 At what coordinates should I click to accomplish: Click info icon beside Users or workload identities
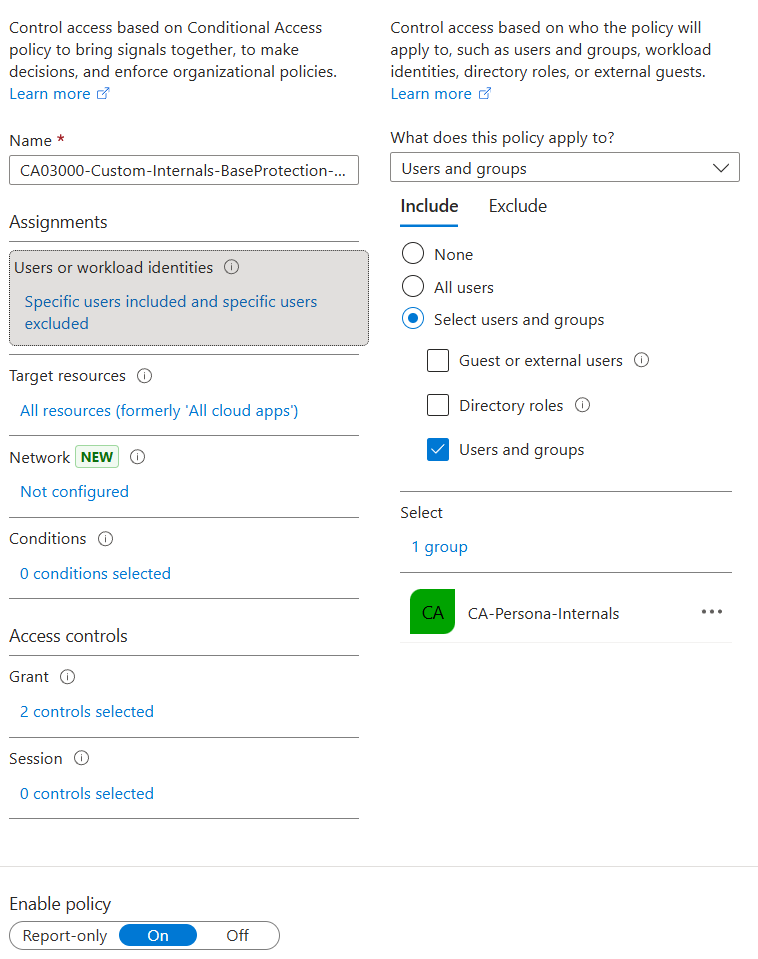click(x=232, y=268)
